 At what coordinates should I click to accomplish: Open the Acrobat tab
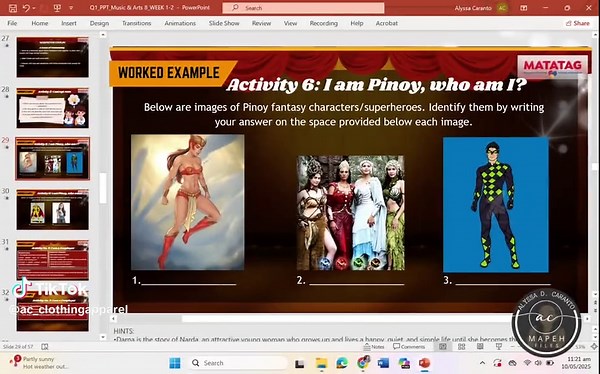387,23
